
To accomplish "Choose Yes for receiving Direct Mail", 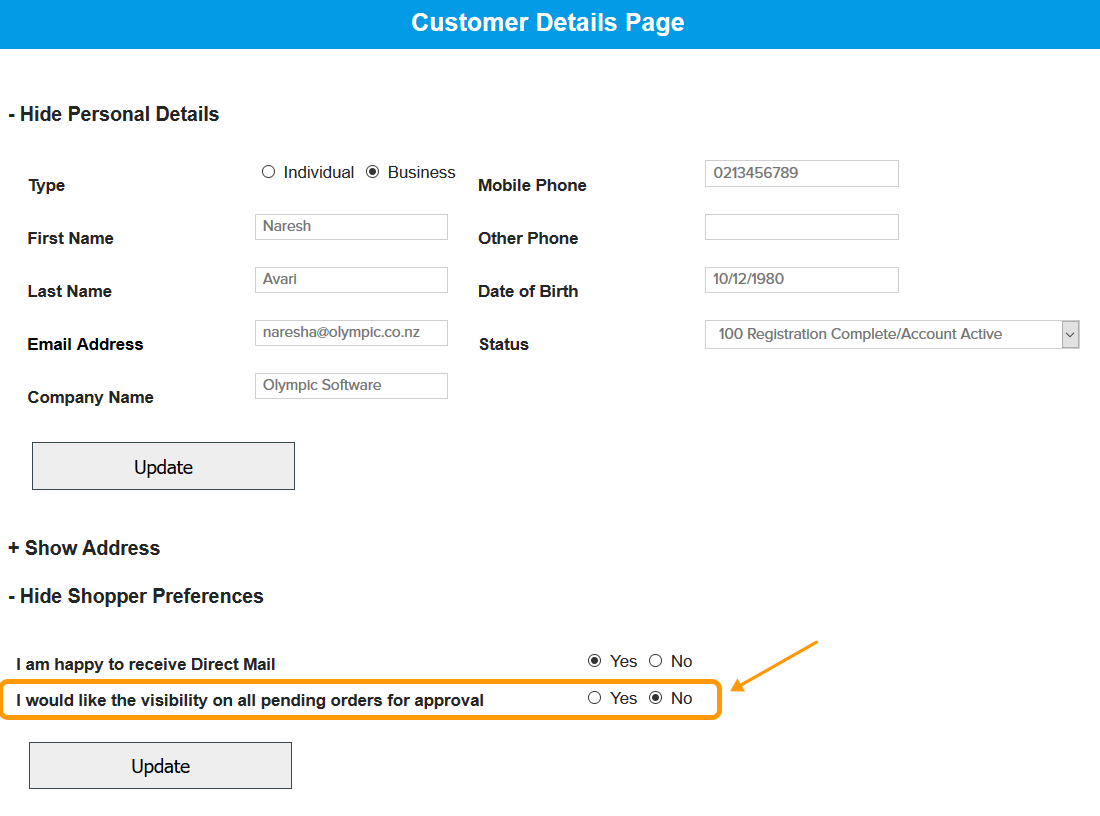I will coord(593,661).
